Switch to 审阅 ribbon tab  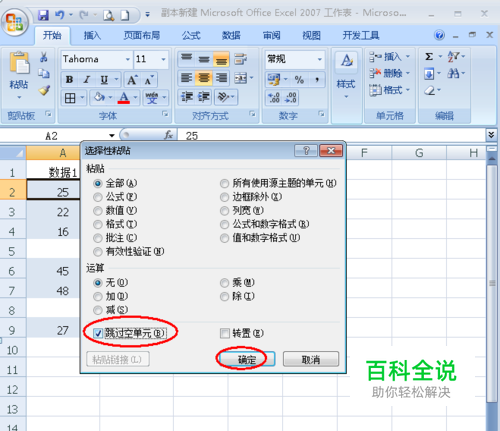(x=271, y=35)
